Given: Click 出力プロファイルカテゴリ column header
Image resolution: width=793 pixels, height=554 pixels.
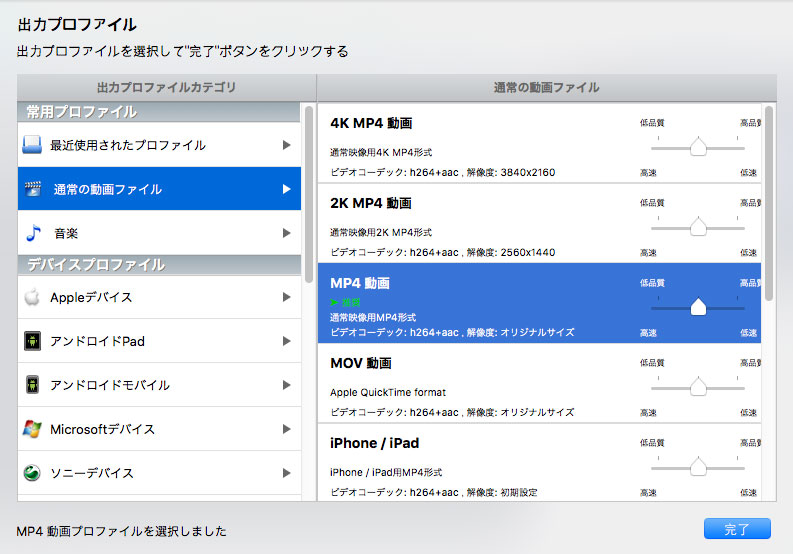Looking at the screenshot, I should tap(166, 88).
